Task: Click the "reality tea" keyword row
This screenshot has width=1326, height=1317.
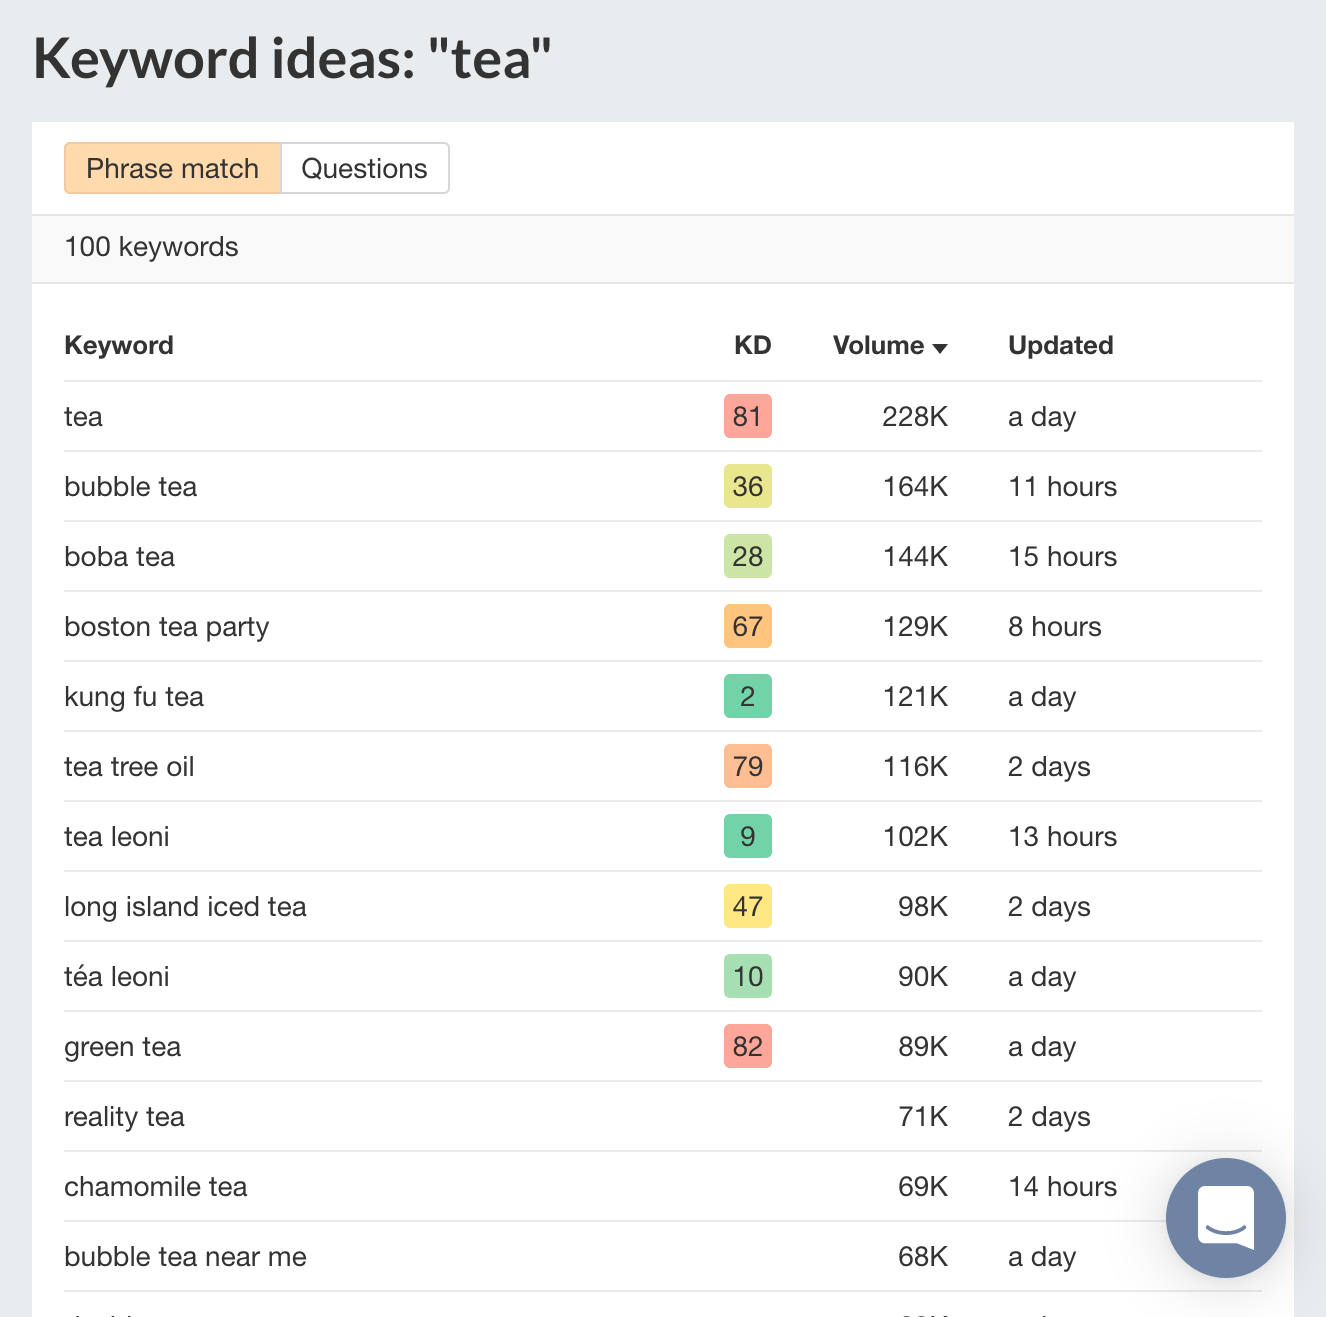Action: click(x=125, y=1117)
